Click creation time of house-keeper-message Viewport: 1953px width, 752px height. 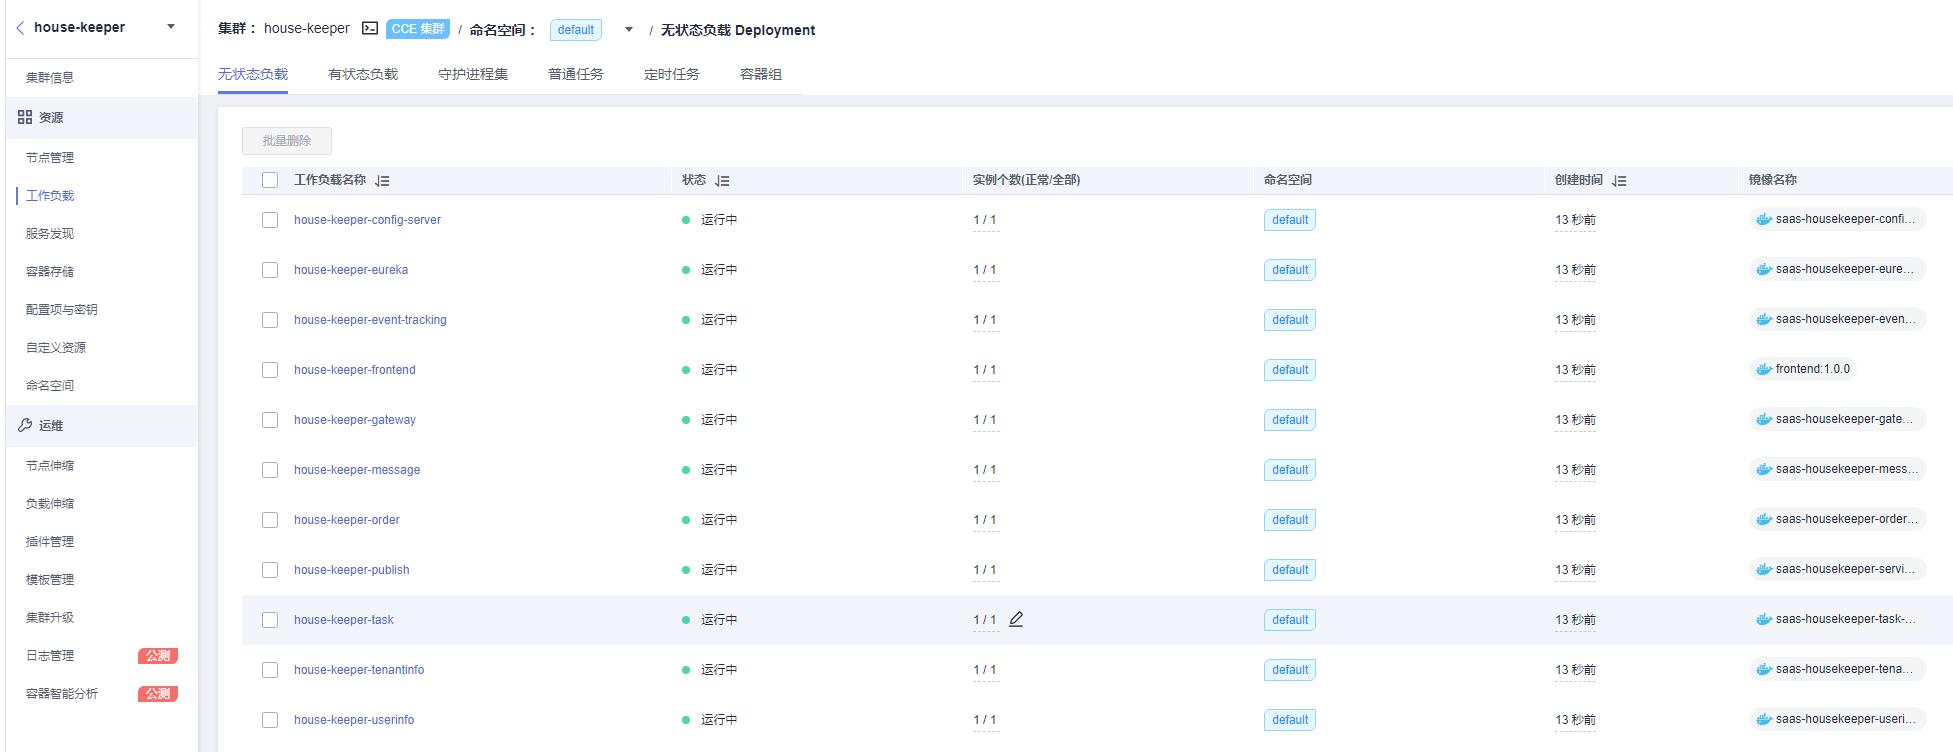coord(1575,470)
